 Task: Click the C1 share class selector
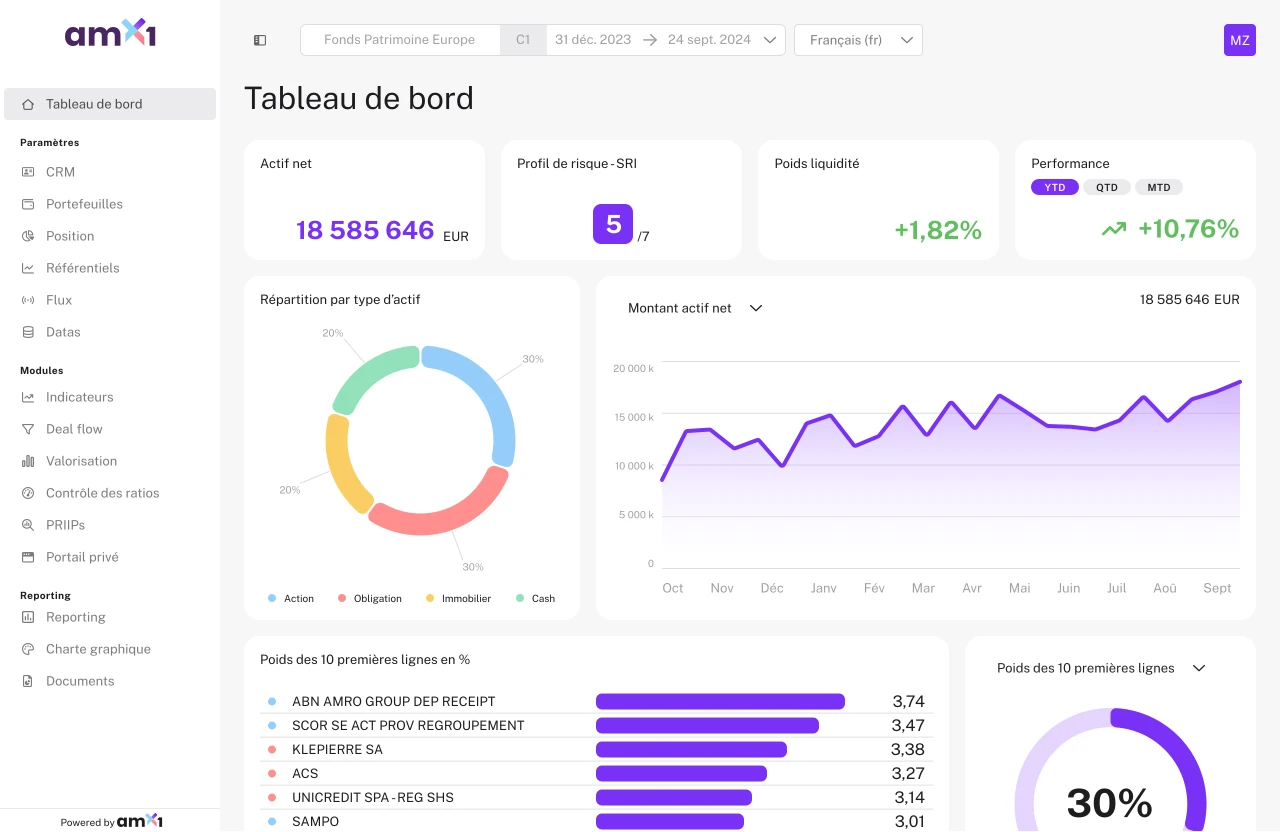coord(523,40)
